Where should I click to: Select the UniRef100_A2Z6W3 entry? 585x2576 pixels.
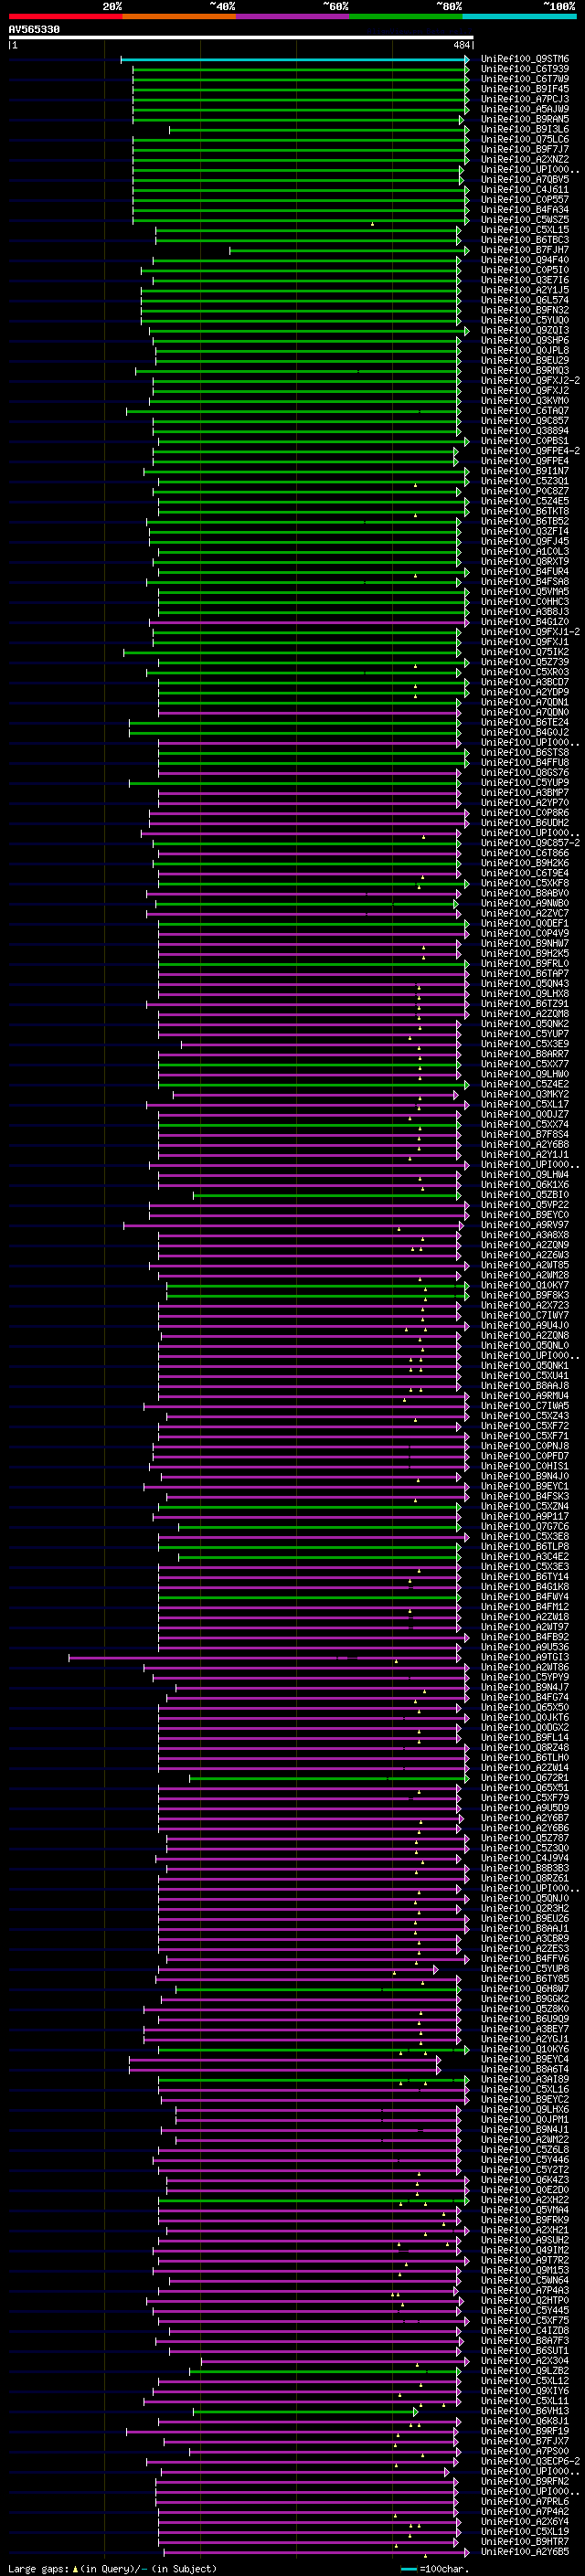coord(525,1255)
